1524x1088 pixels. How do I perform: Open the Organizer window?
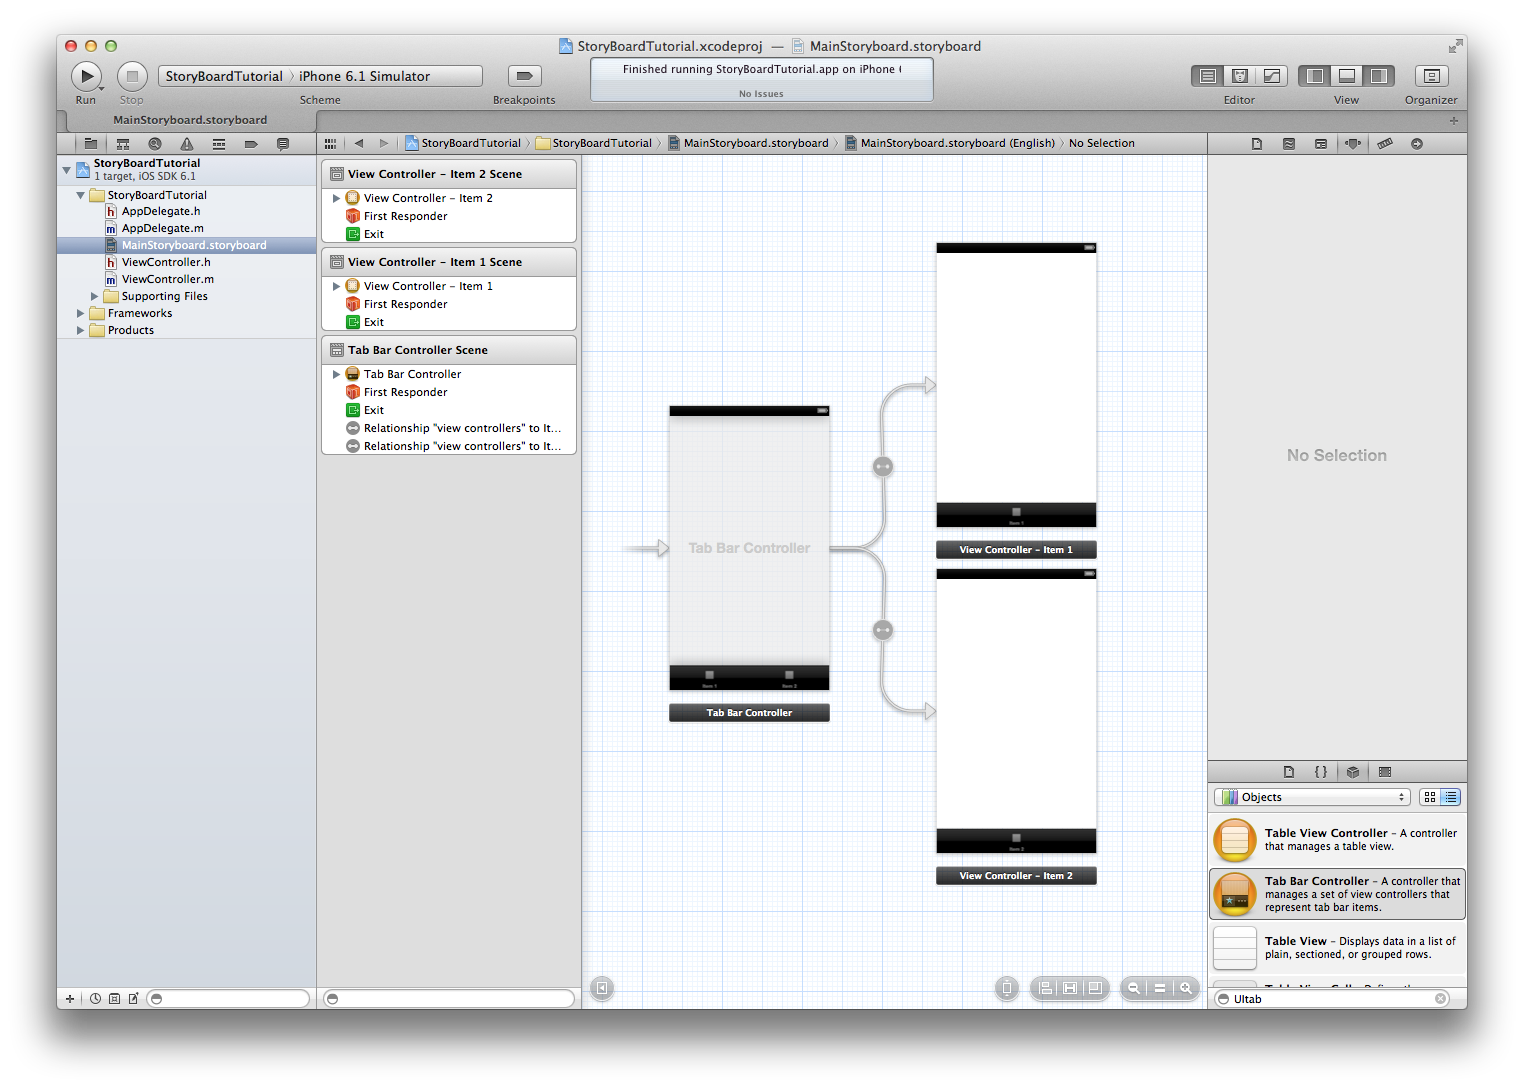pos(1430,76)
